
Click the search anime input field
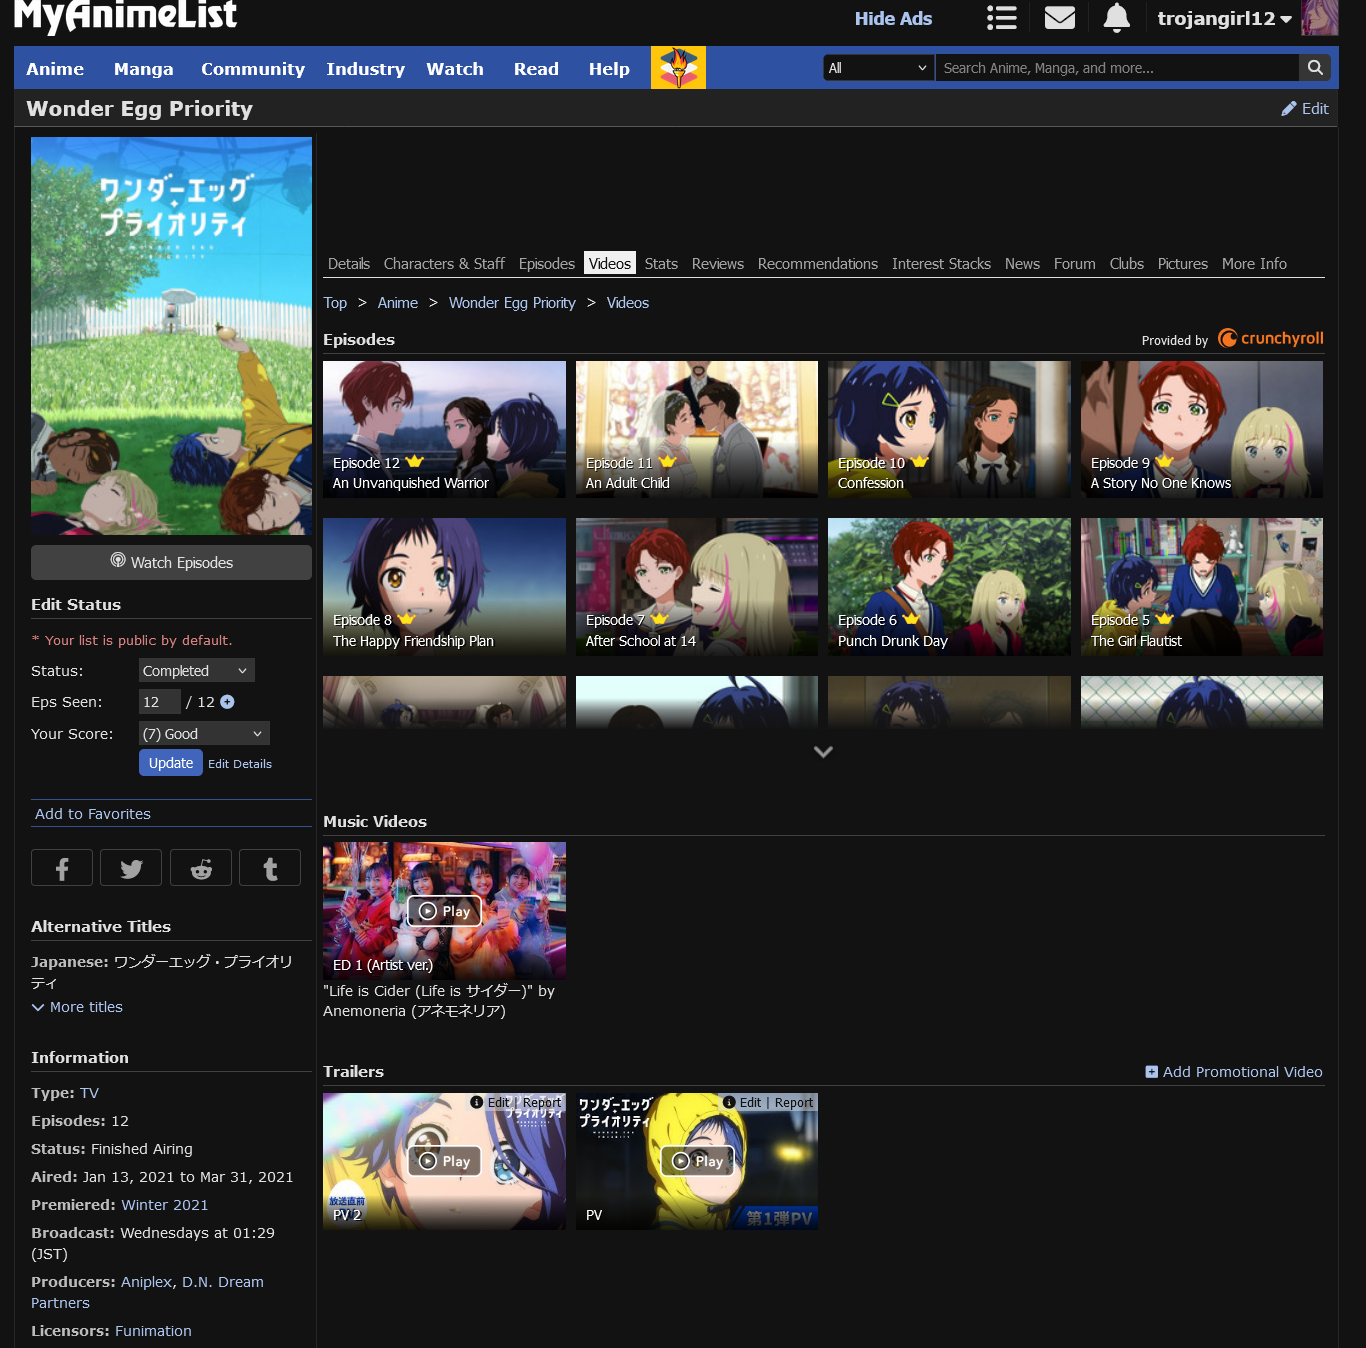tap(1115, 68)
